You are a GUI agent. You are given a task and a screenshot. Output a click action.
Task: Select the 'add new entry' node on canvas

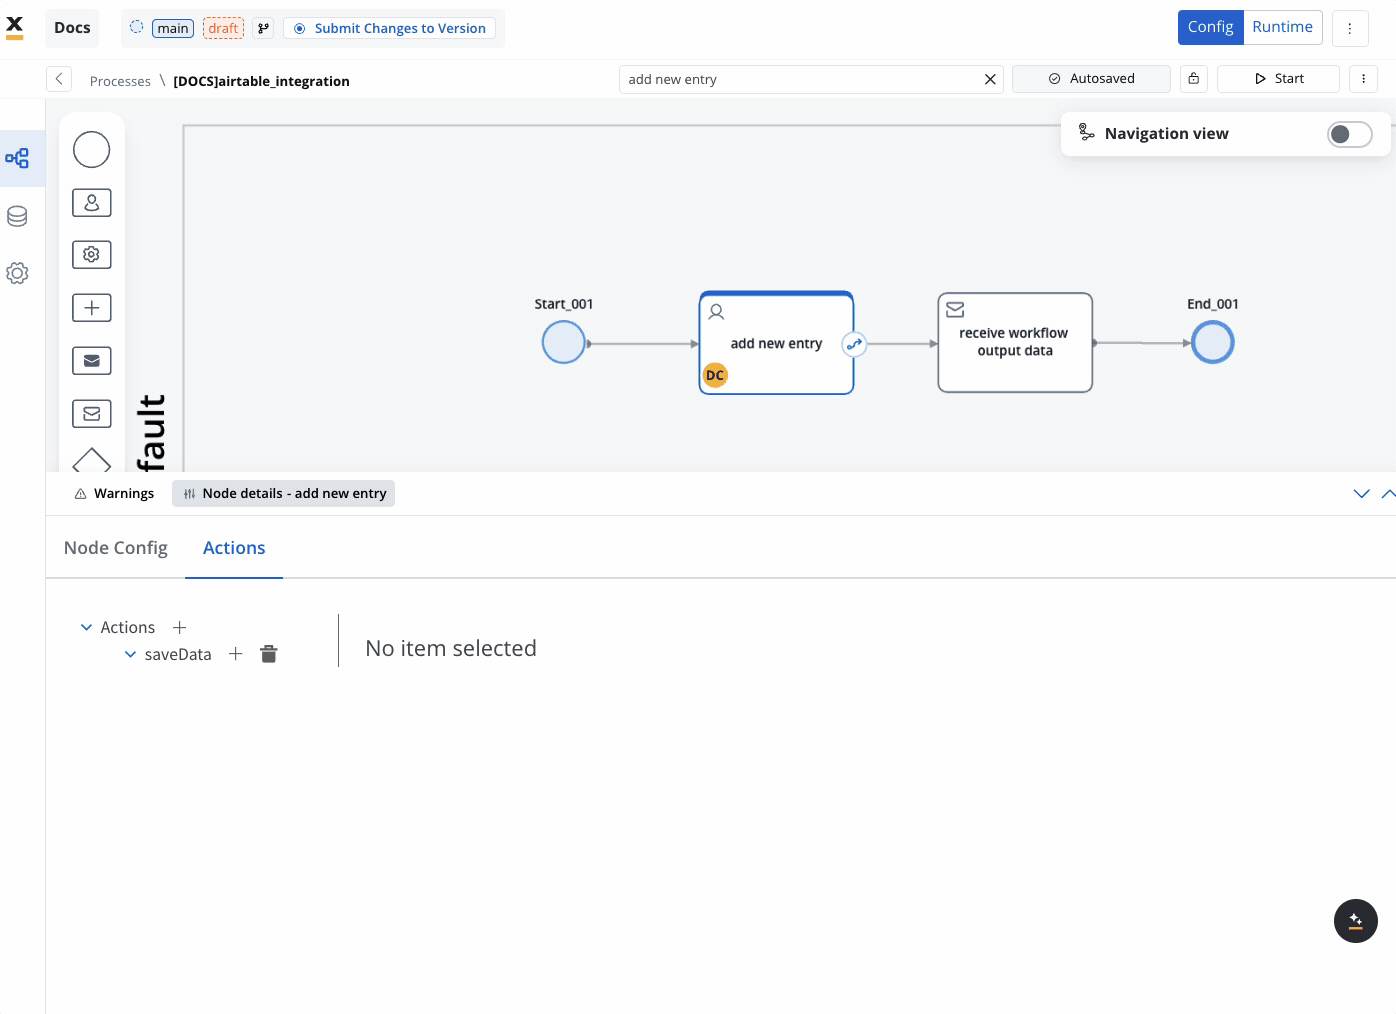776,343
